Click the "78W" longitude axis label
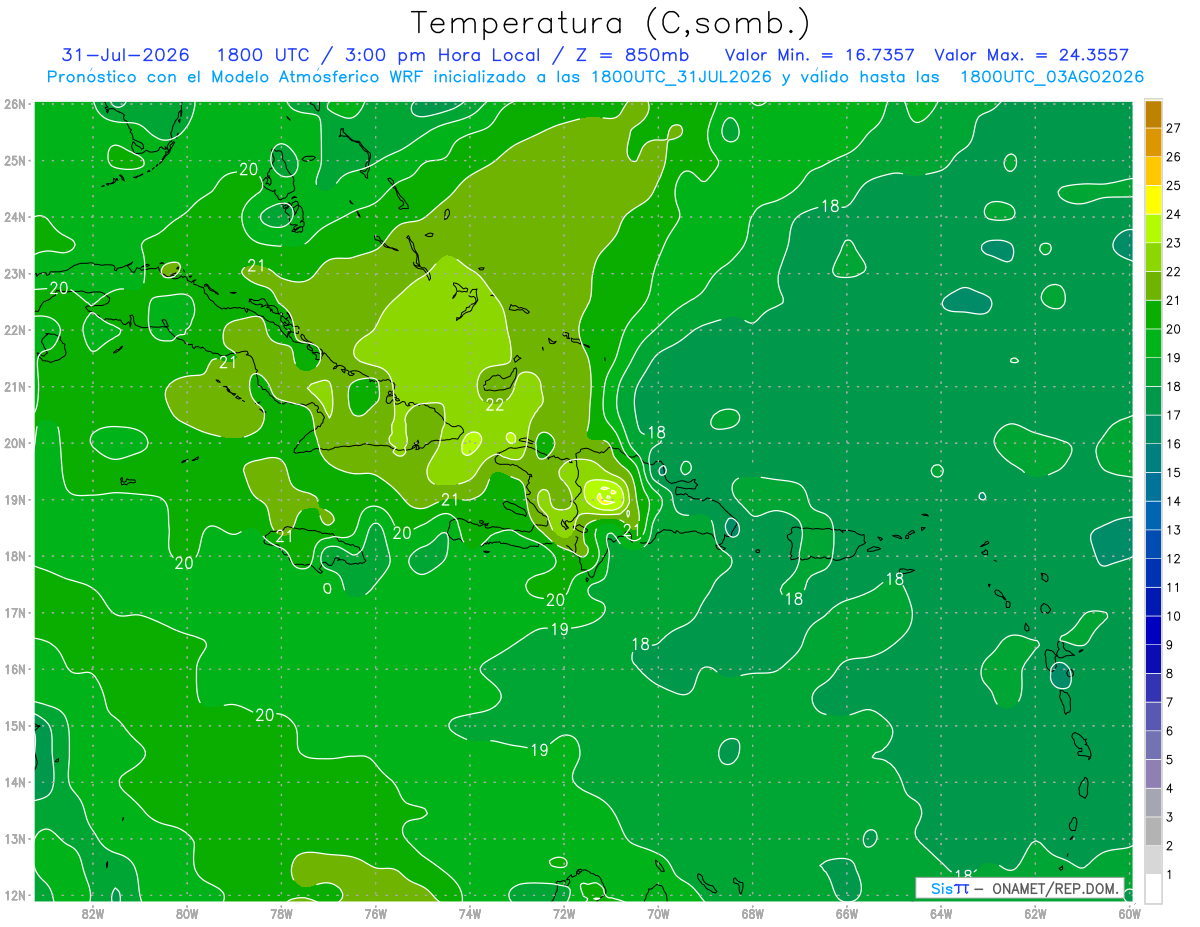The height and width of the screenshot is (927, 1200). pyautogui.click(x=281, y=913)
